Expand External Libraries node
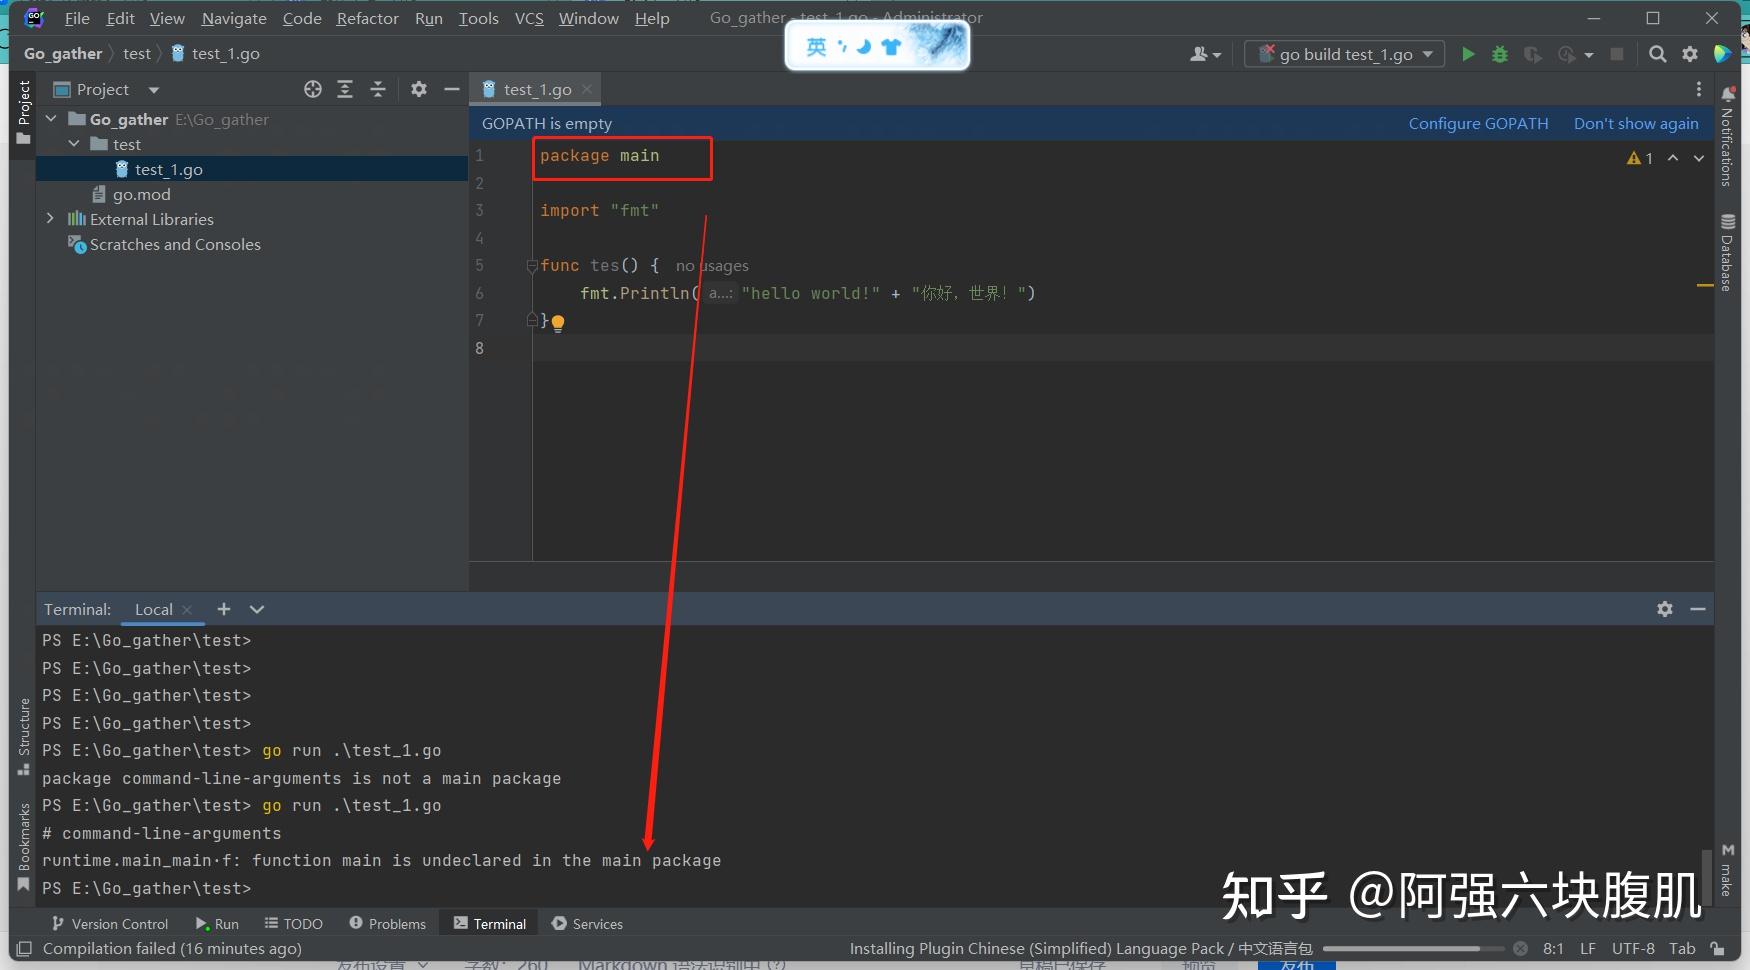This screenshot has width=1750, height=970. pyautogui.click(x=51, y=219)
